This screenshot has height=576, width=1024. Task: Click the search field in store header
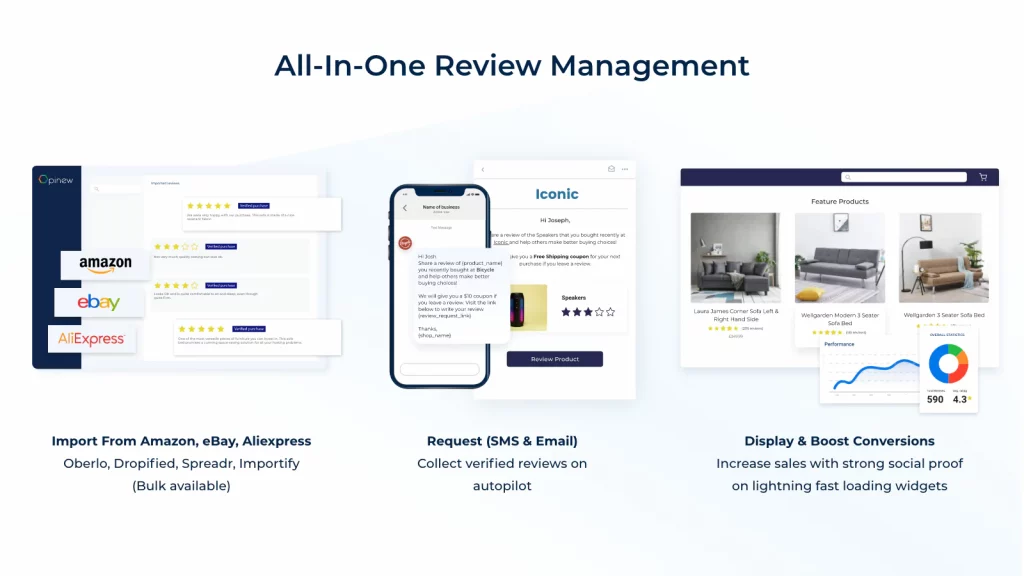click(x=904, y=177)
